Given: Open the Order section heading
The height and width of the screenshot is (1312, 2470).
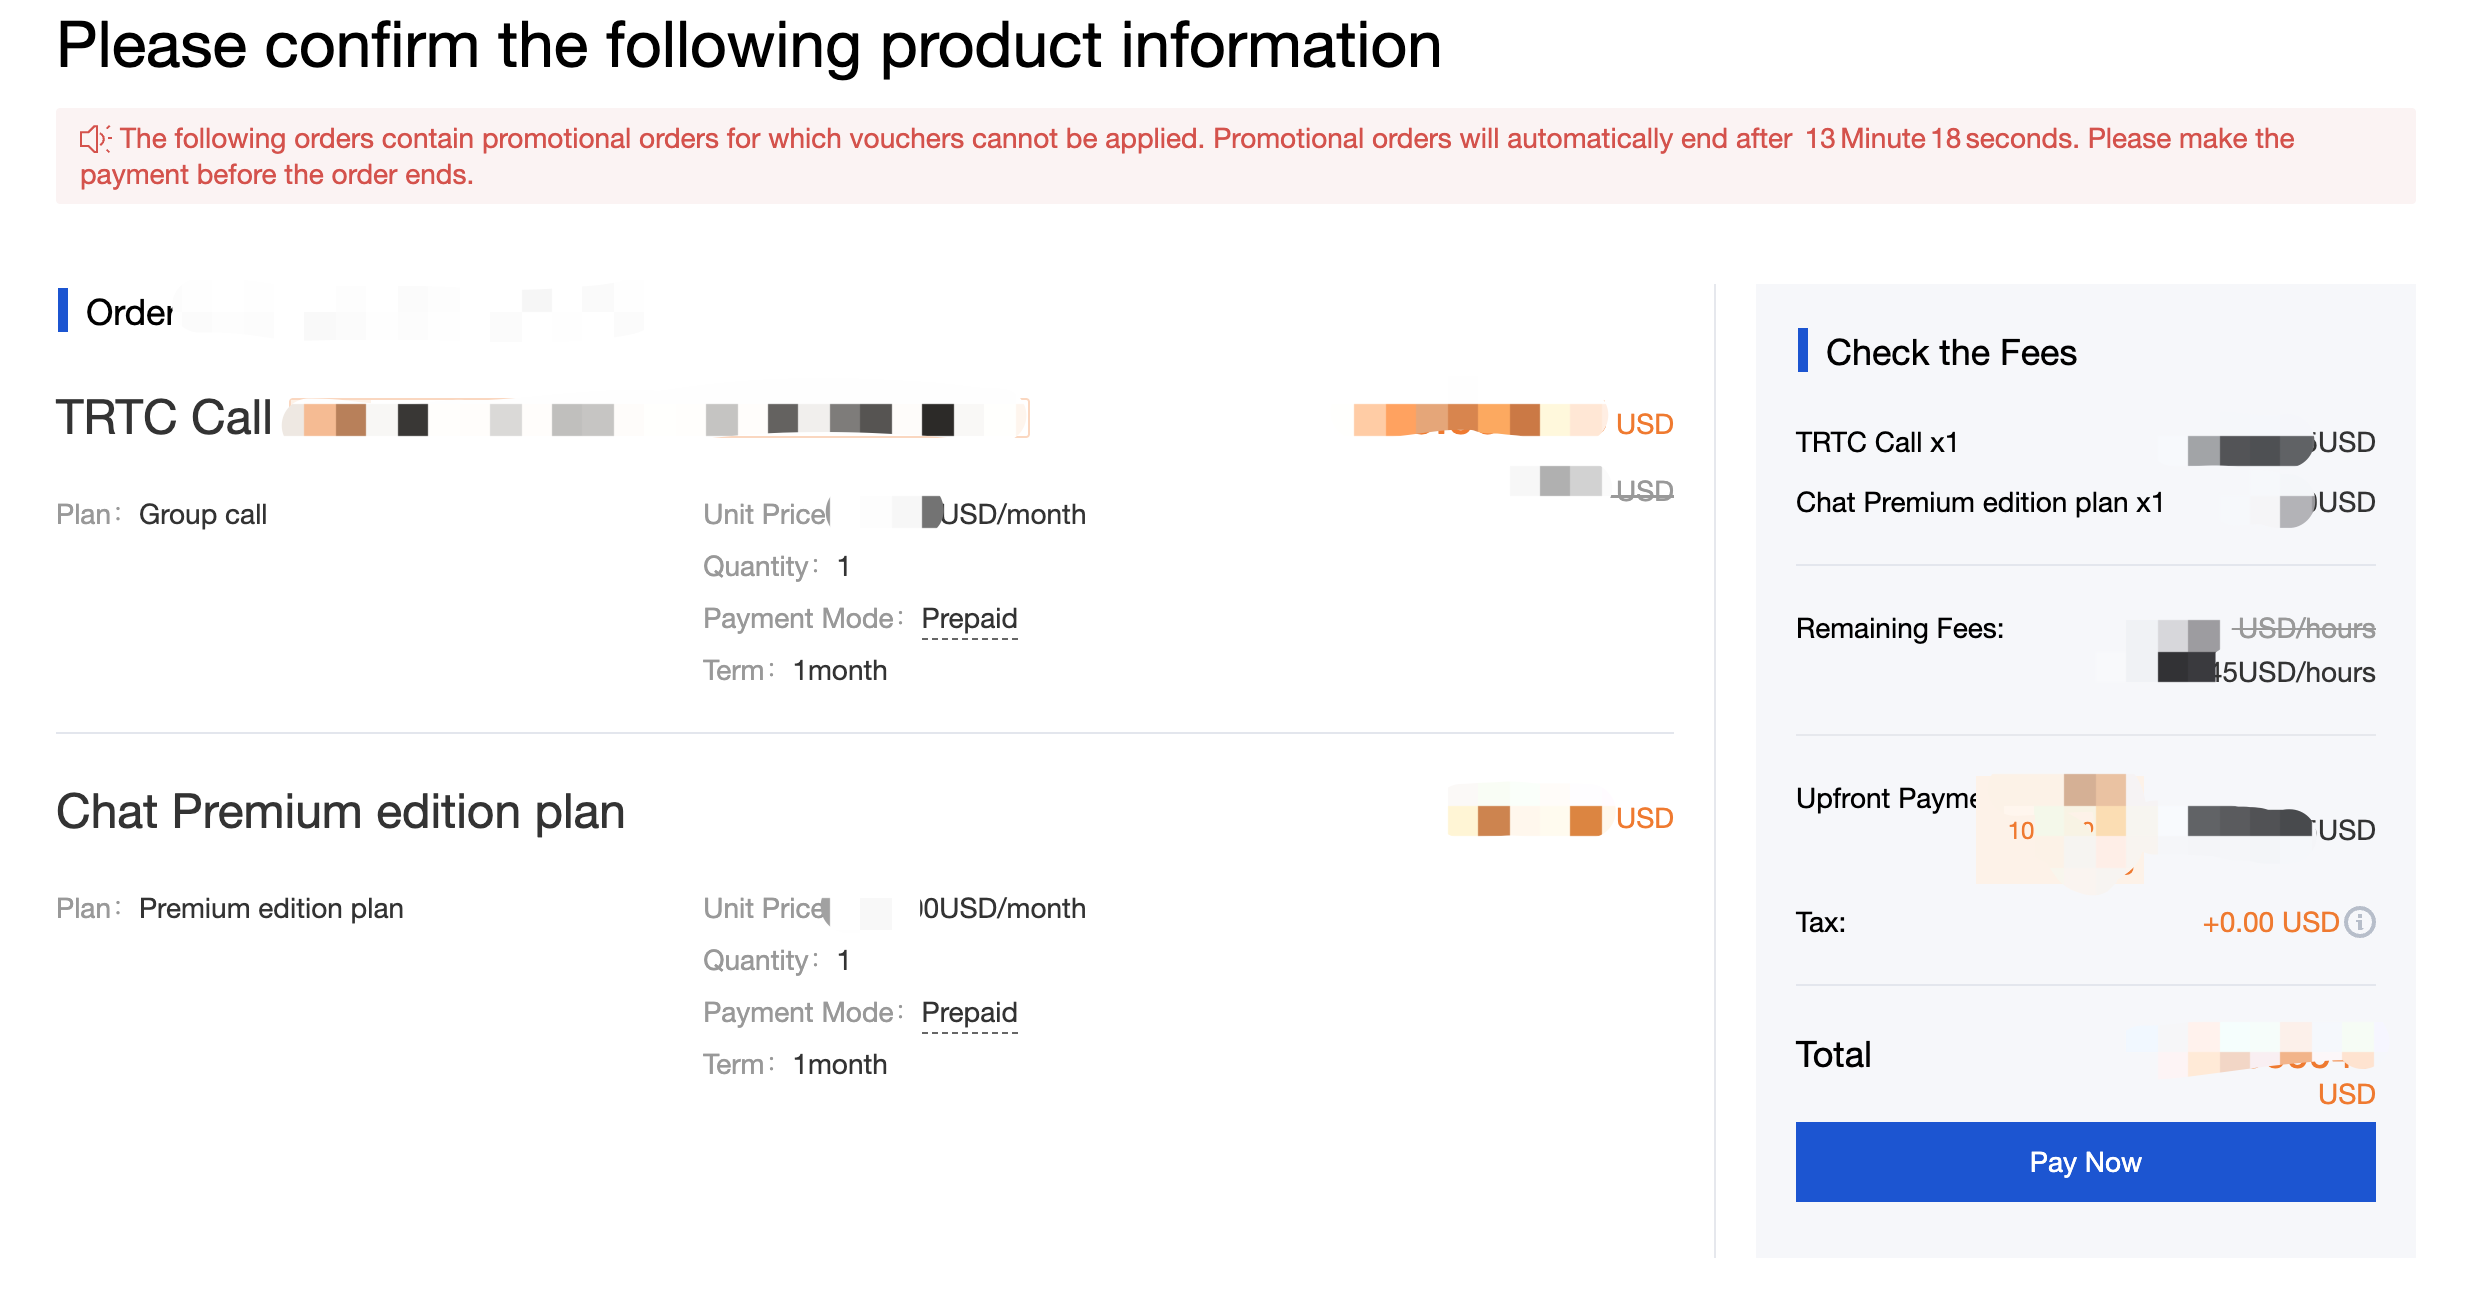Looking at the screenshot, I should 130,312.
